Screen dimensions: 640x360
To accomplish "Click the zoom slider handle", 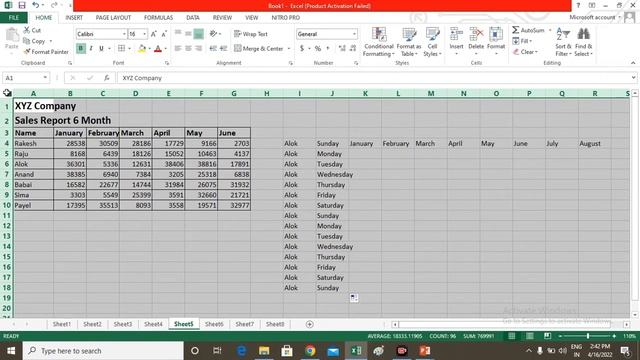I will [x=588, y=336].
